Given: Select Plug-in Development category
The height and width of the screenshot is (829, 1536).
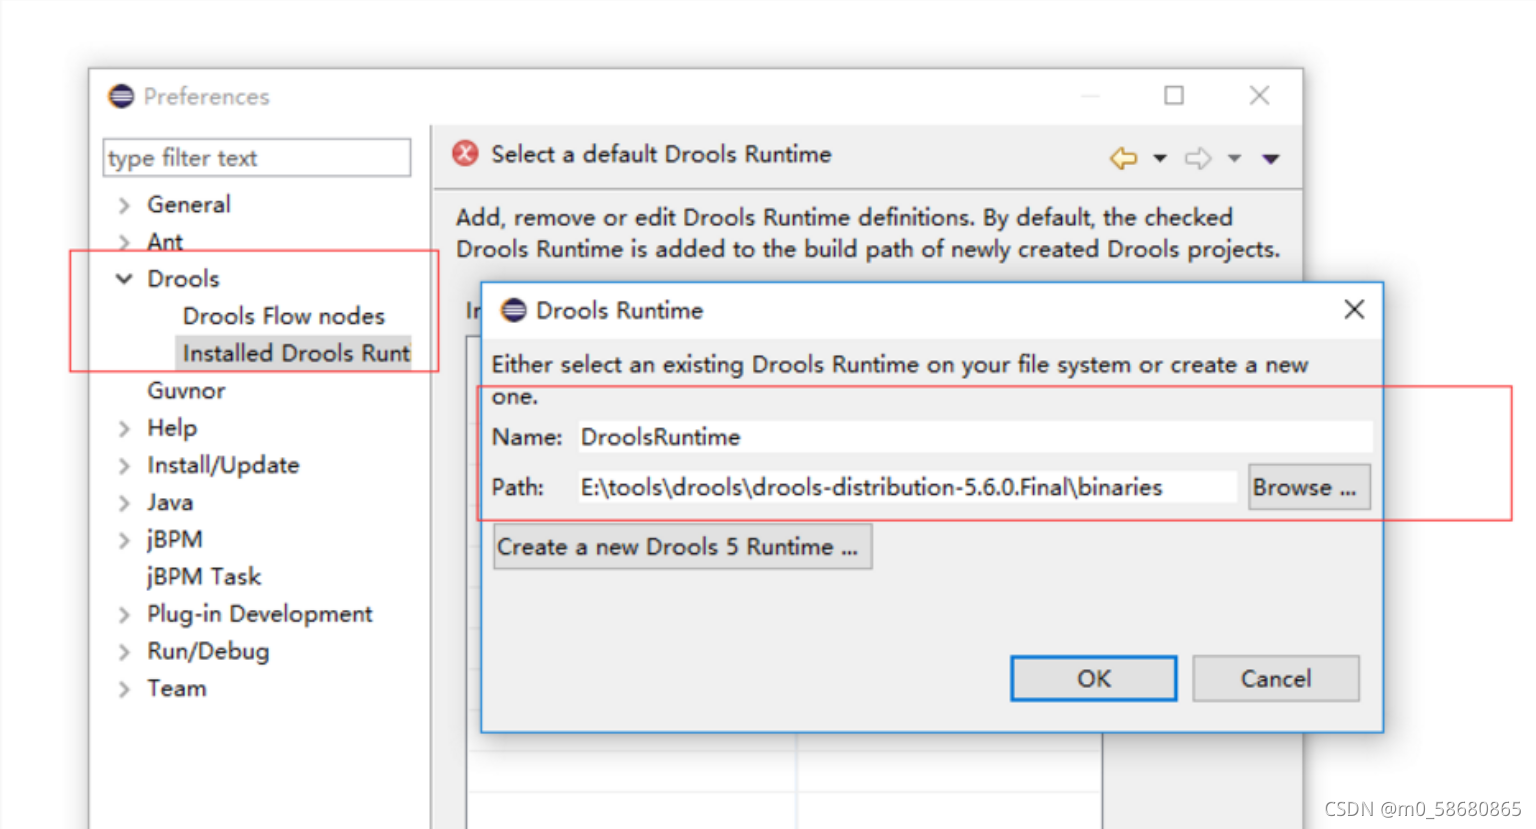Looking at the screenshot, I should 260,614.
